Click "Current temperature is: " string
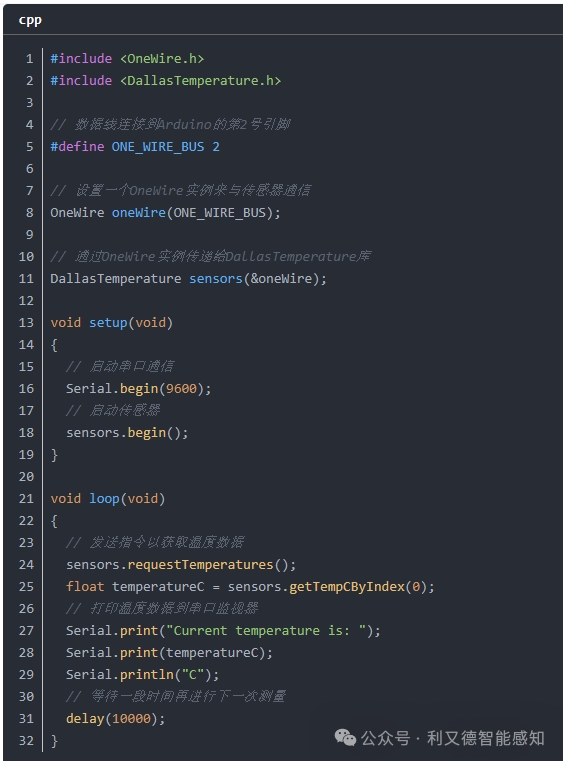 (x=266, y=630)
